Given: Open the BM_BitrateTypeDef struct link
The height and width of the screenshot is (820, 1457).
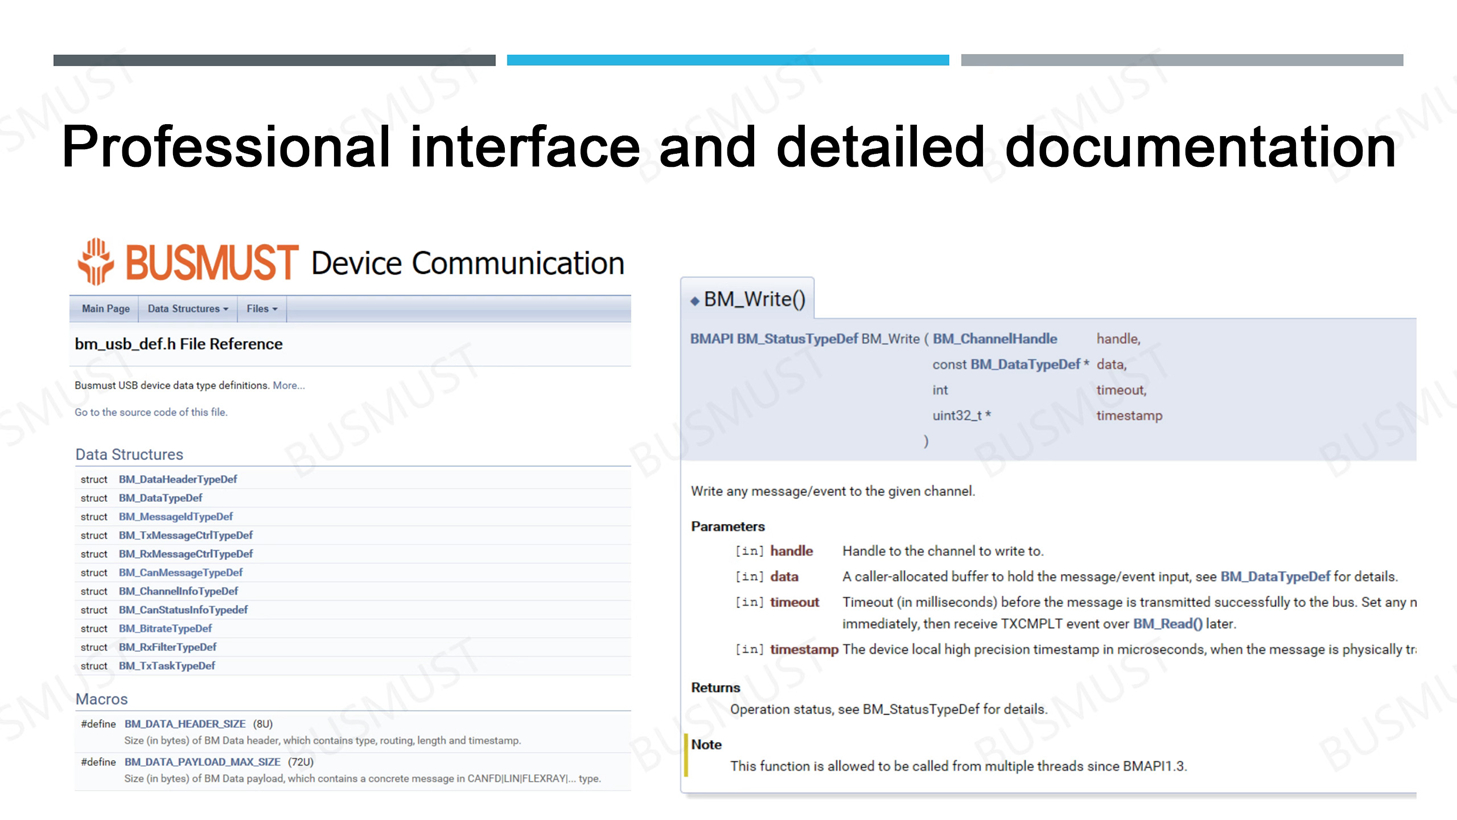Looking at the screenshot, I should click(165, 629).
